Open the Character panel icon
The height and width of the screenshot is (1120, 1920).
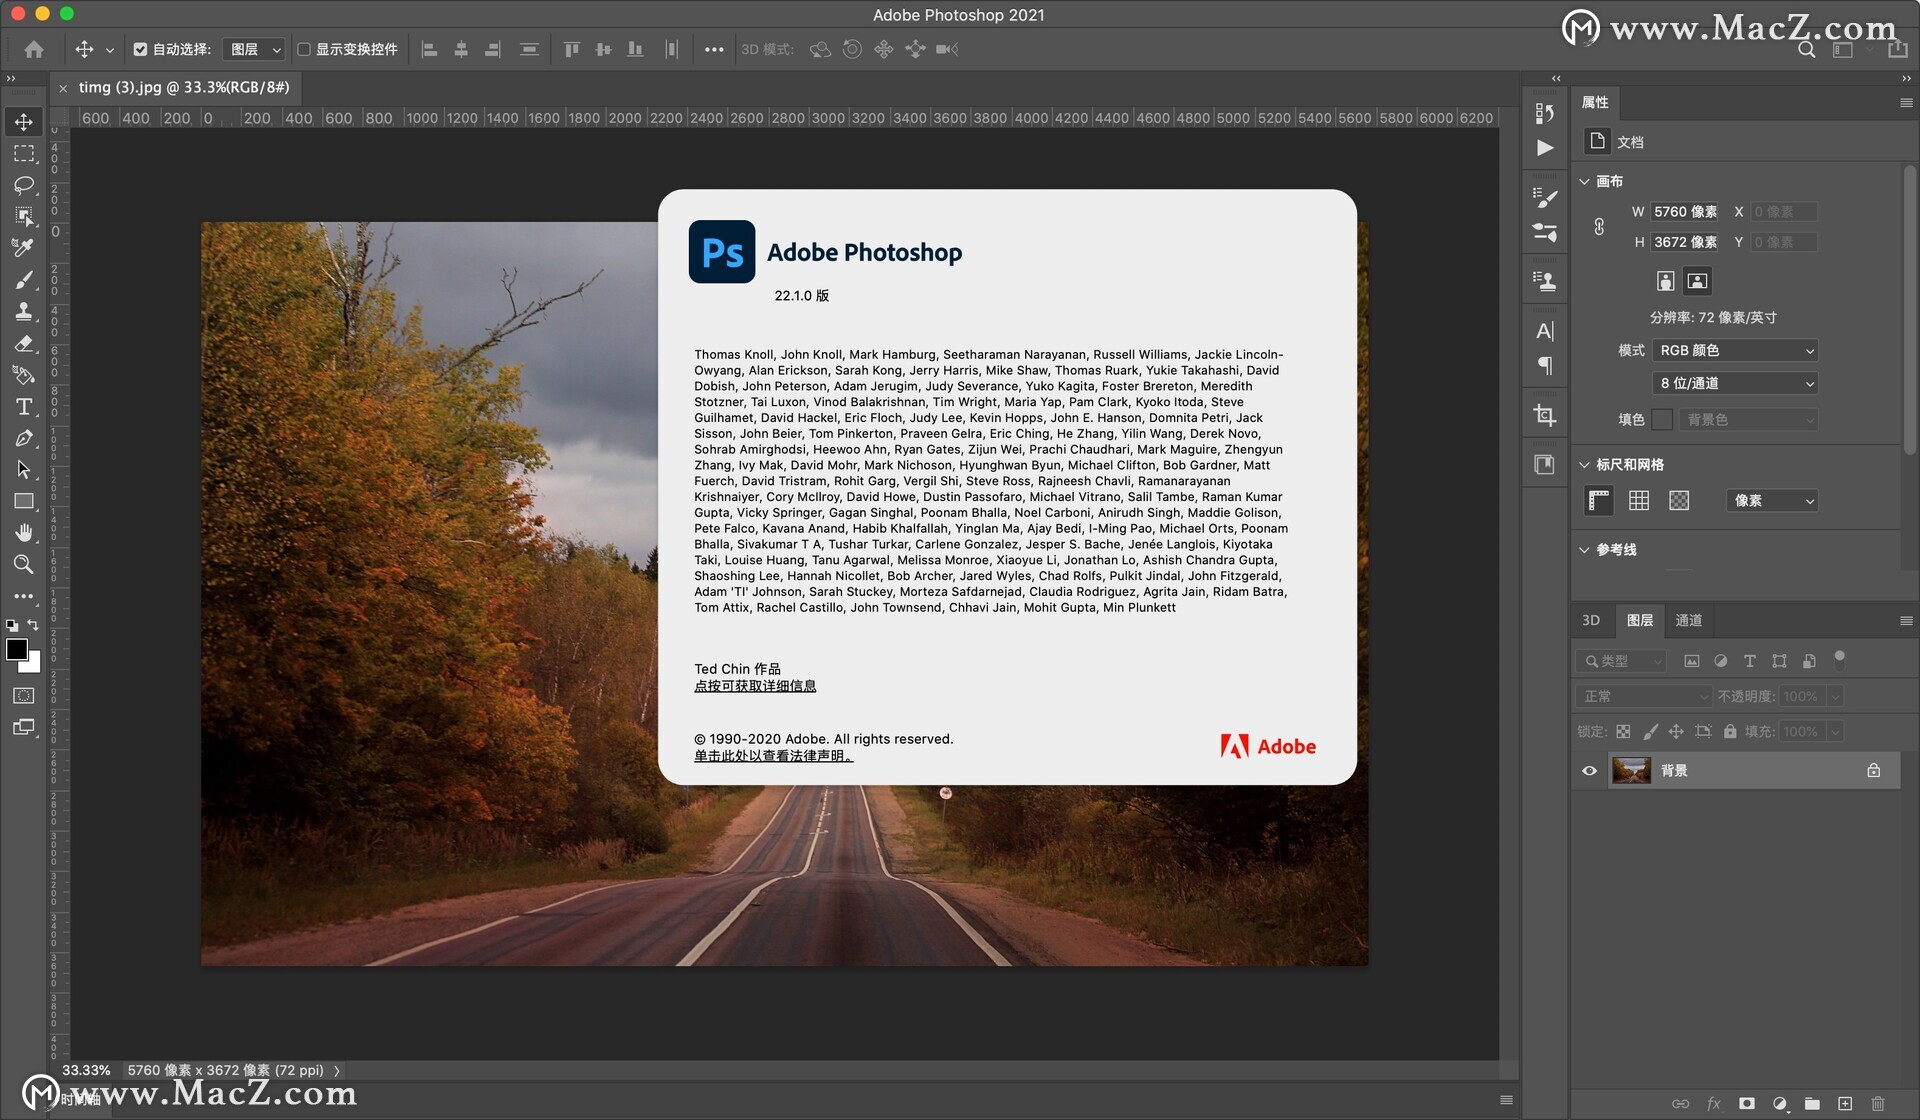1545,331
